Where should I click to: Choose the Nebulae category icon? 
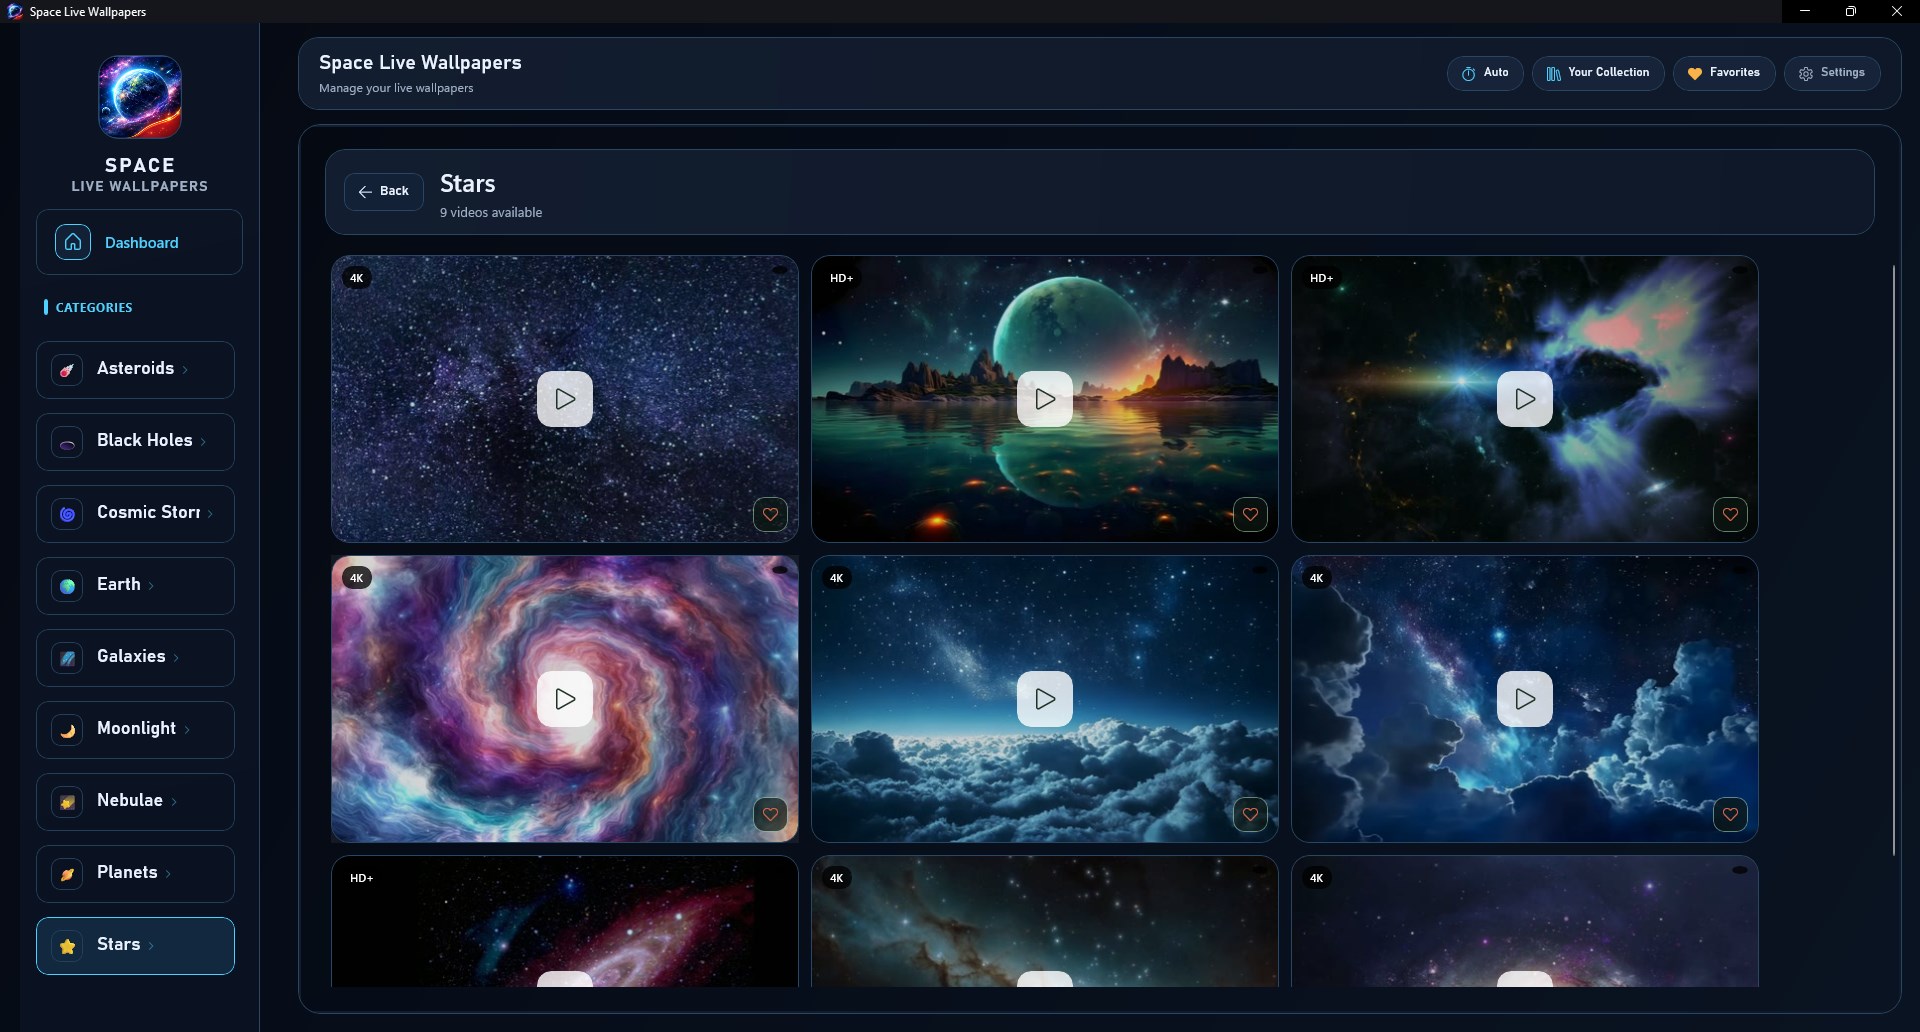pyautogui.click(x=67, y=802)
